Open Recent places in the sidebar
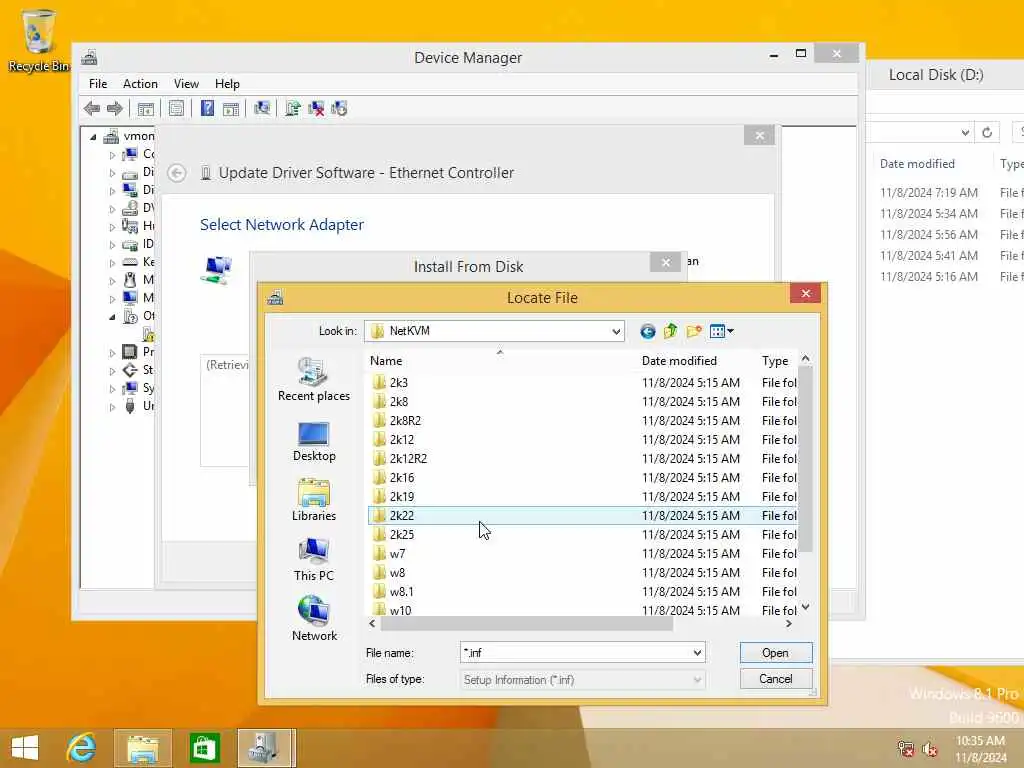 click(x=313, y=380)
